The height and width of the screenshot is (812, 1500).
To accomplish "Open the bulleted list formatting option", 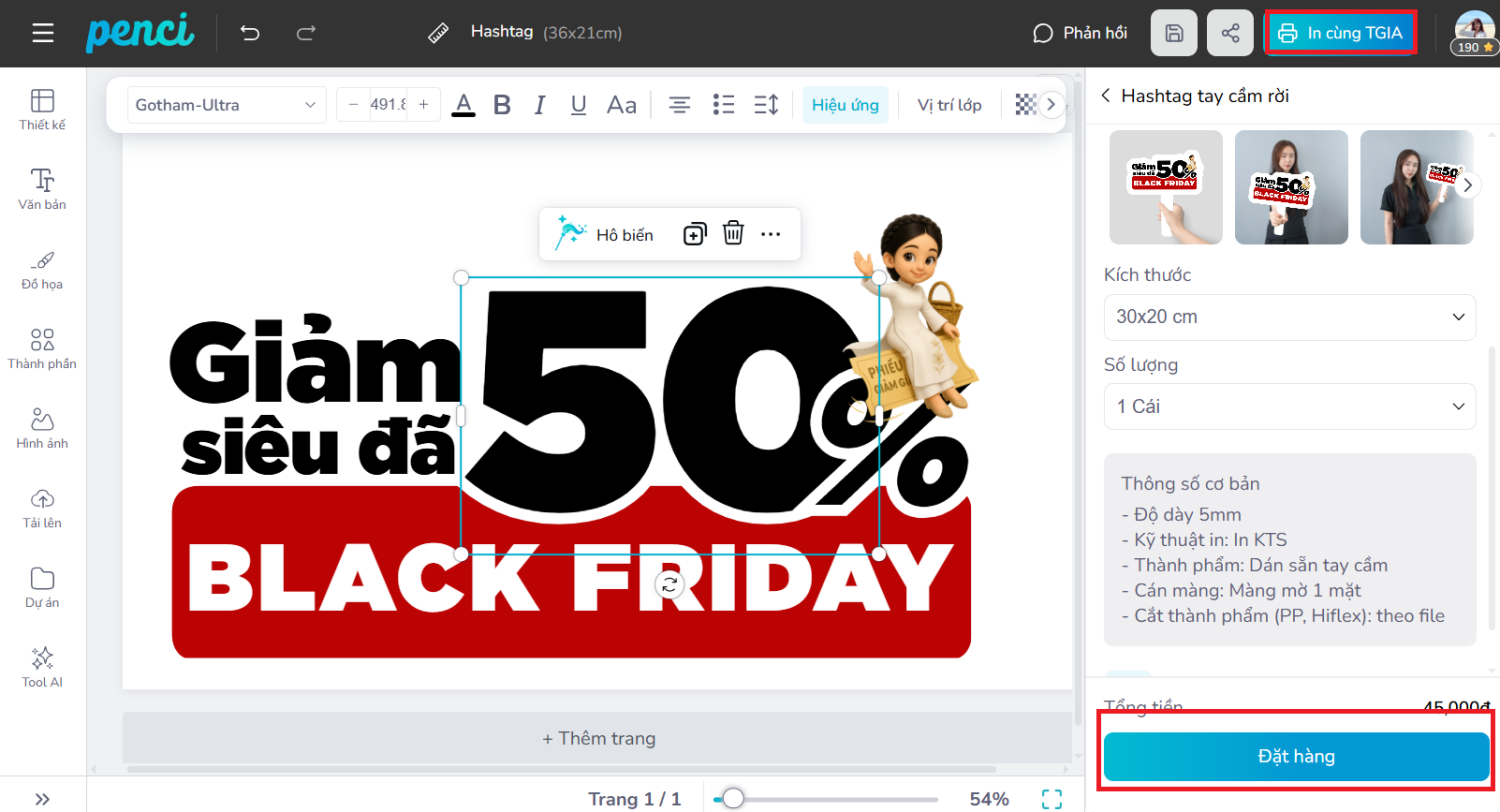I will (x=723, y=104).
